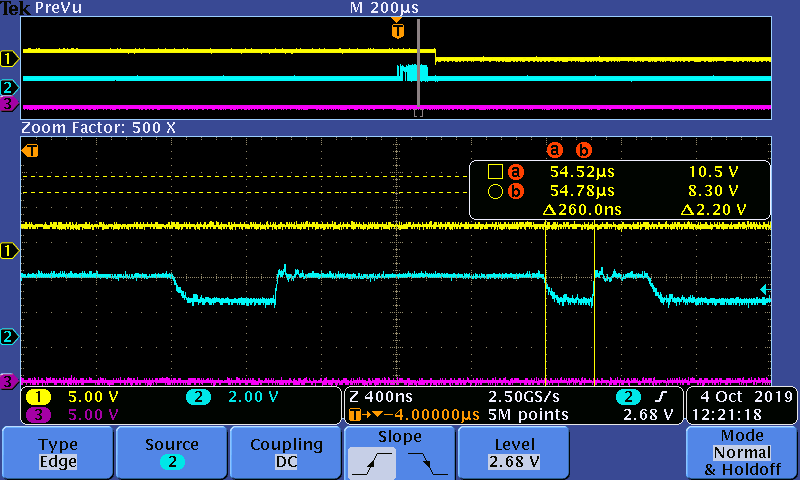Click the 2.50GS/s sample rate readout
The width and height of the screenshot is (800, 480).
tap(524, 397)
